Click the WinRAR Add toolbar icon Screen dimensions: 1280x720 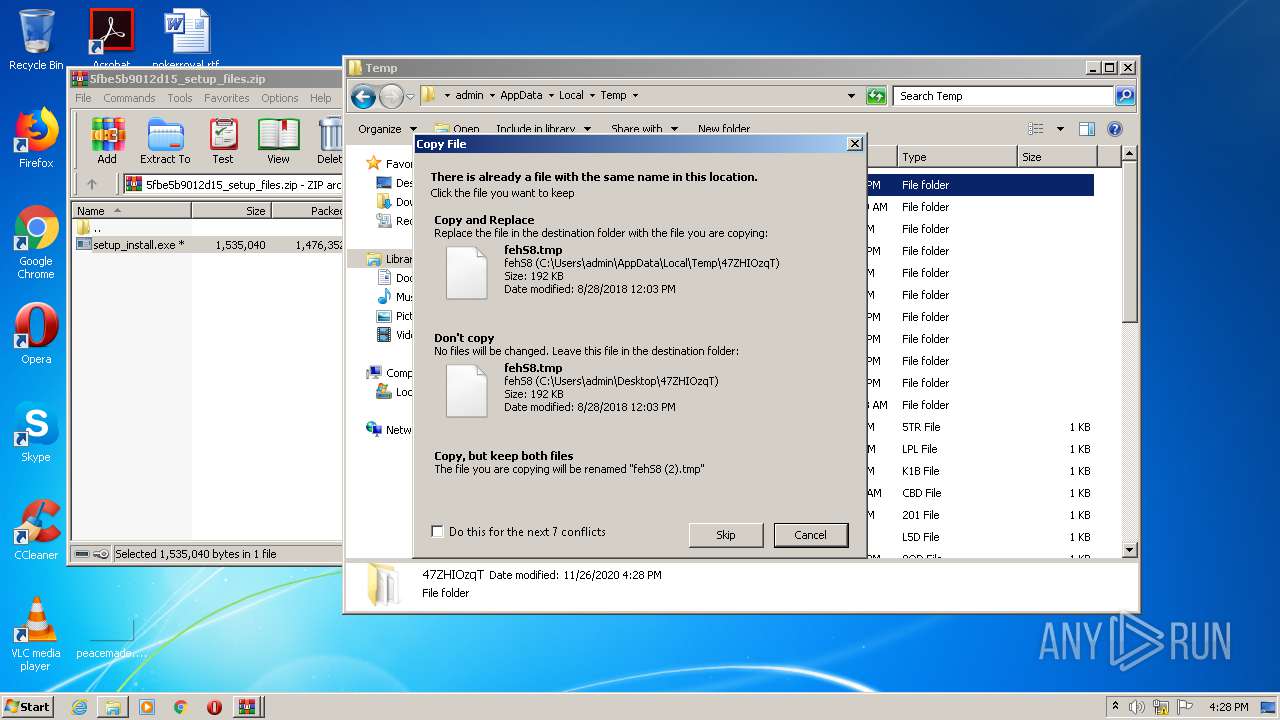click(x=107, y=140)
